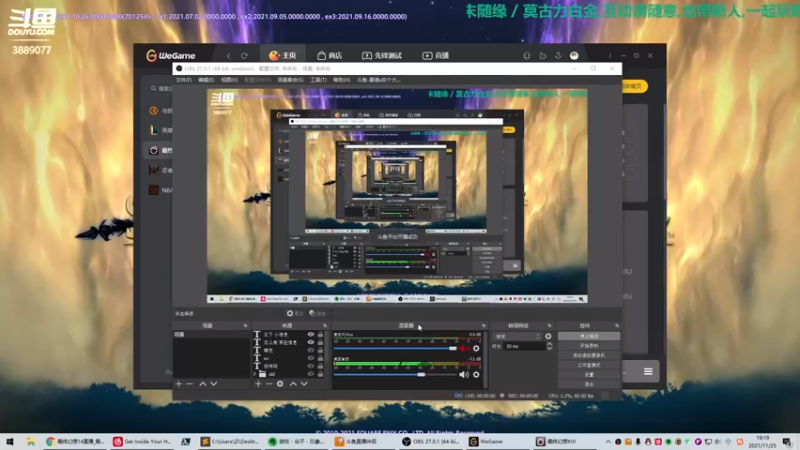800x450 pixels.
Task: Toggle lock on topmost text source
Action: click(x=320, y=335)
